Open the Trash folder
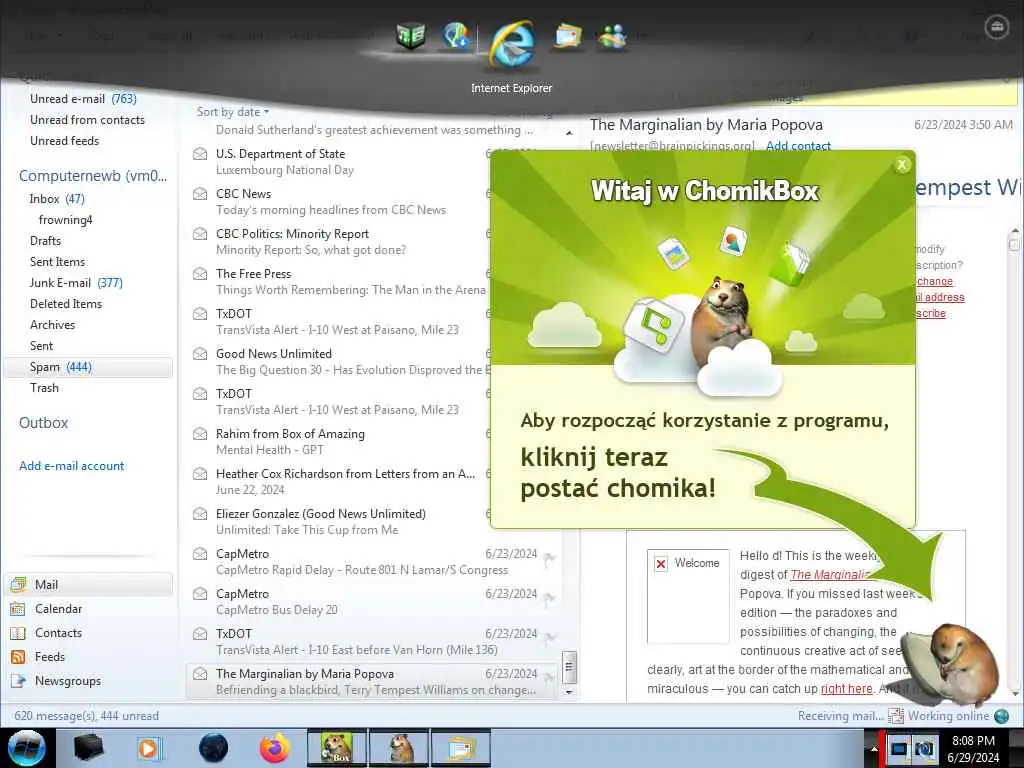The image size is (1024, 768). tap(44, 388)
